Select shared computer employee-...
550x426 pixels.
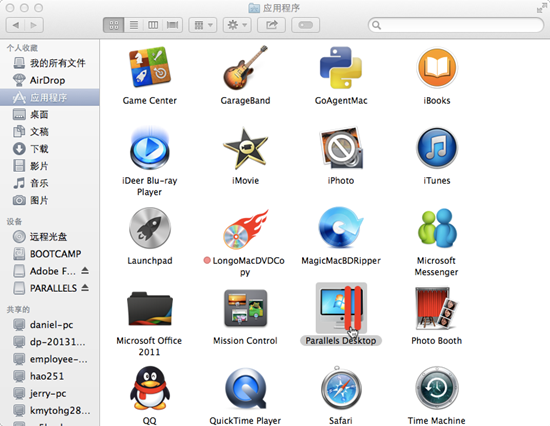click(x=49, y=359)
